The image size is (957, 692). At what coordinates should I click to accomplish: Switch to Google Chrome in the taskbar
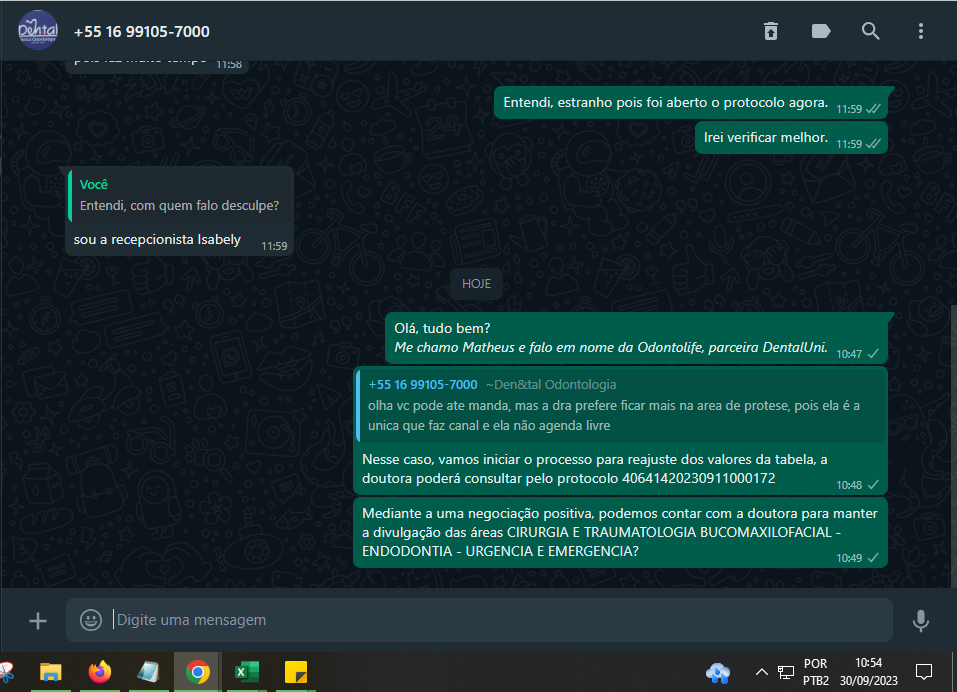[197, 672]
